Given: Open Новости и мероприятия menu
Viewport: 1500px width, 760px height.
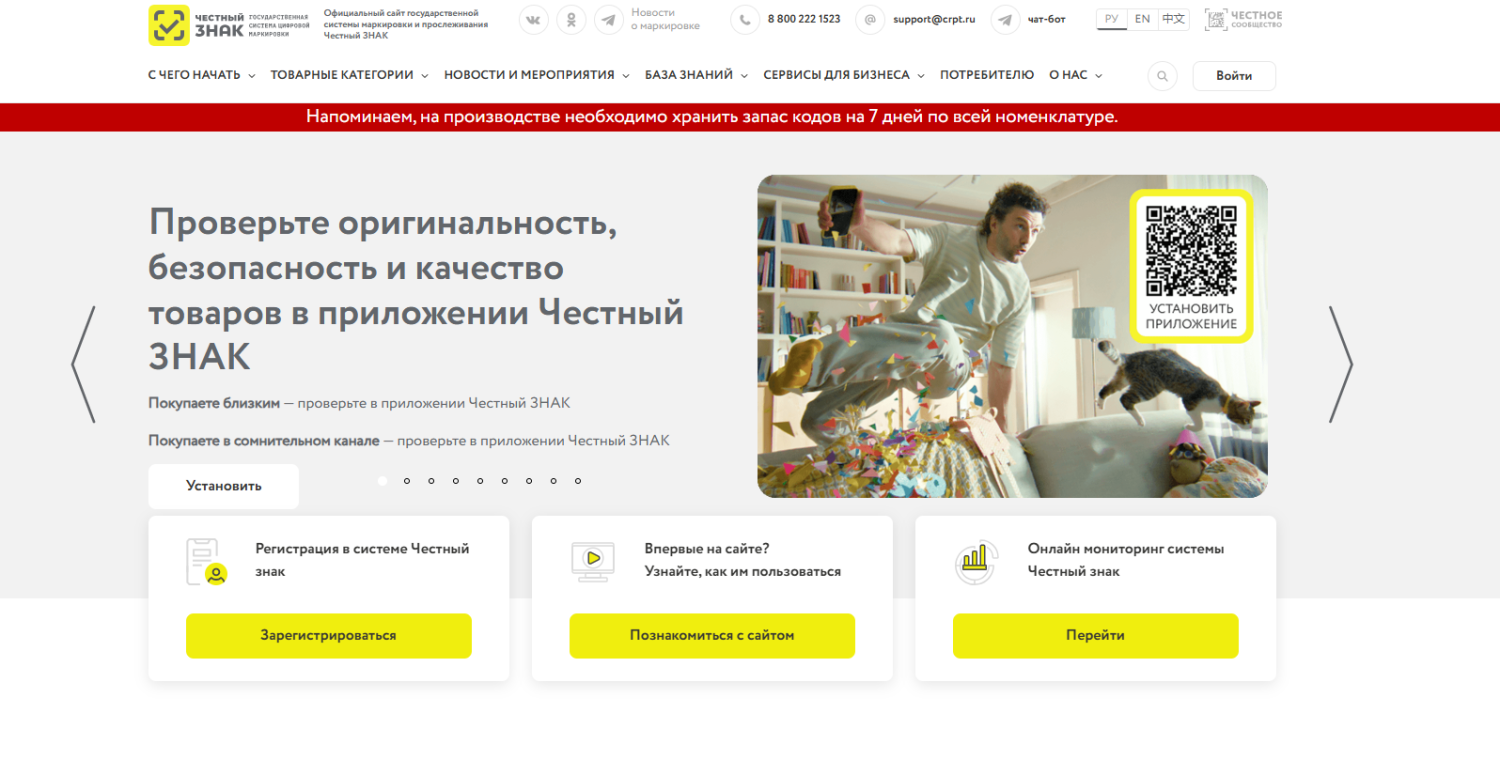Looking at the screenshot, I should 537,75.
